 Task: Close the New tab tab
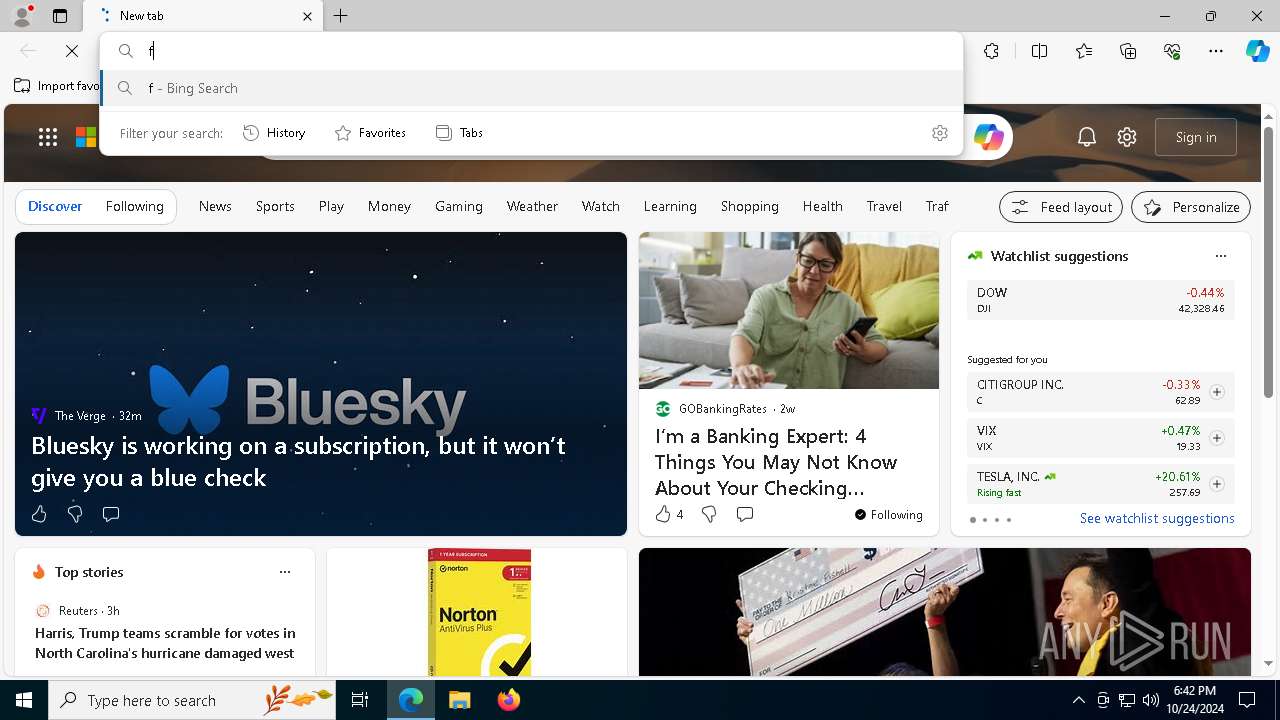tap(307, 16)
